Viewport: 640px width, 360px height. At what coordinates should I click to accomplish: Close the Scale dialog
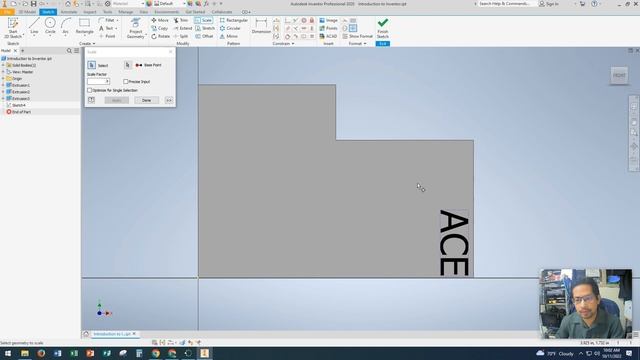(x=171, y=52)
